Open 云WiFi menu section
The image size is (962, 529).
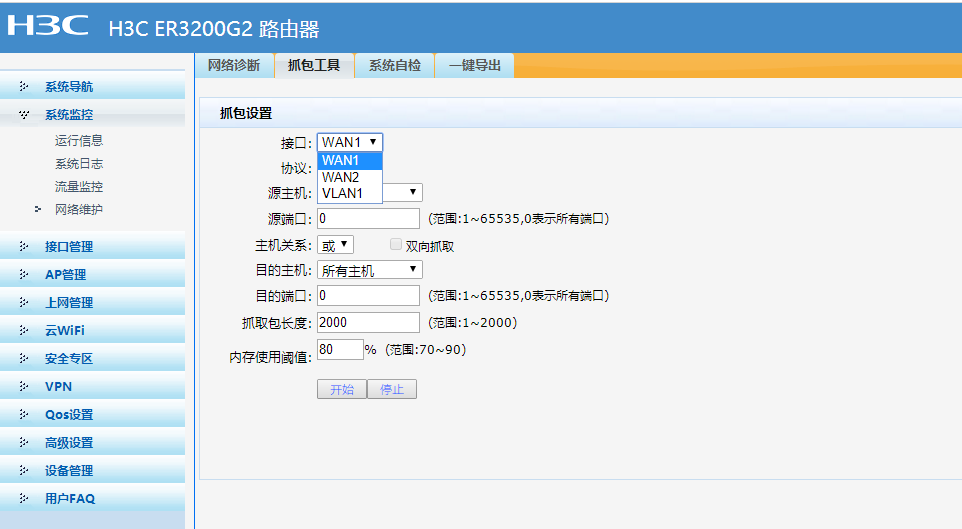click(92, 330)
